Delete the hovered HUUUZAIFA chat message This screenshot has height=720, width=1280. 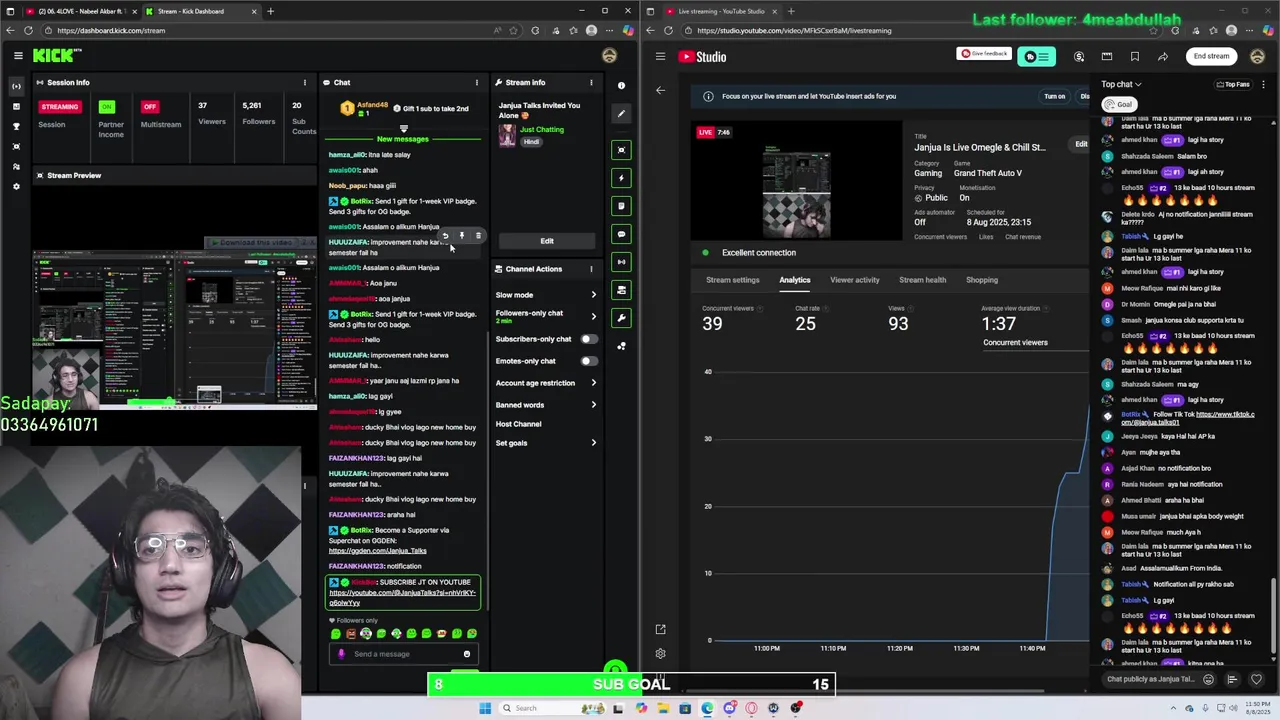pos(478,236)
